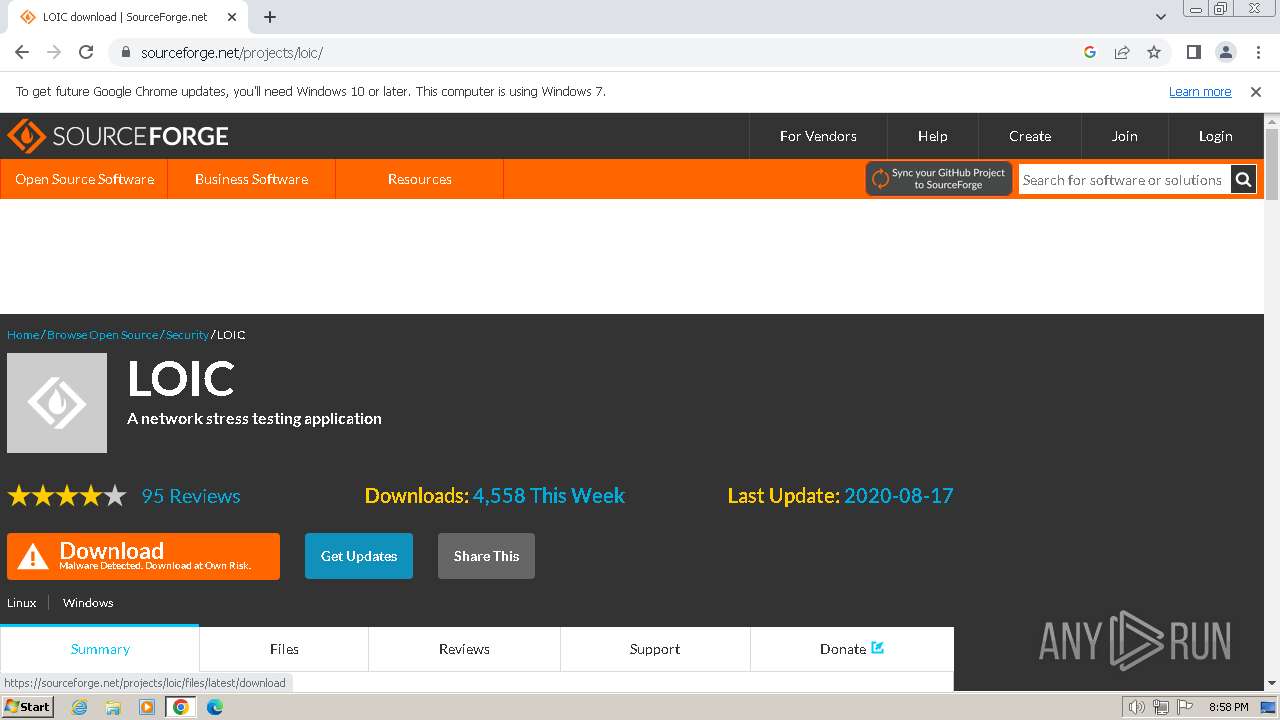
Task: Click the search magnifier button
Action: pyautogui.click(x=1243, y=180)
